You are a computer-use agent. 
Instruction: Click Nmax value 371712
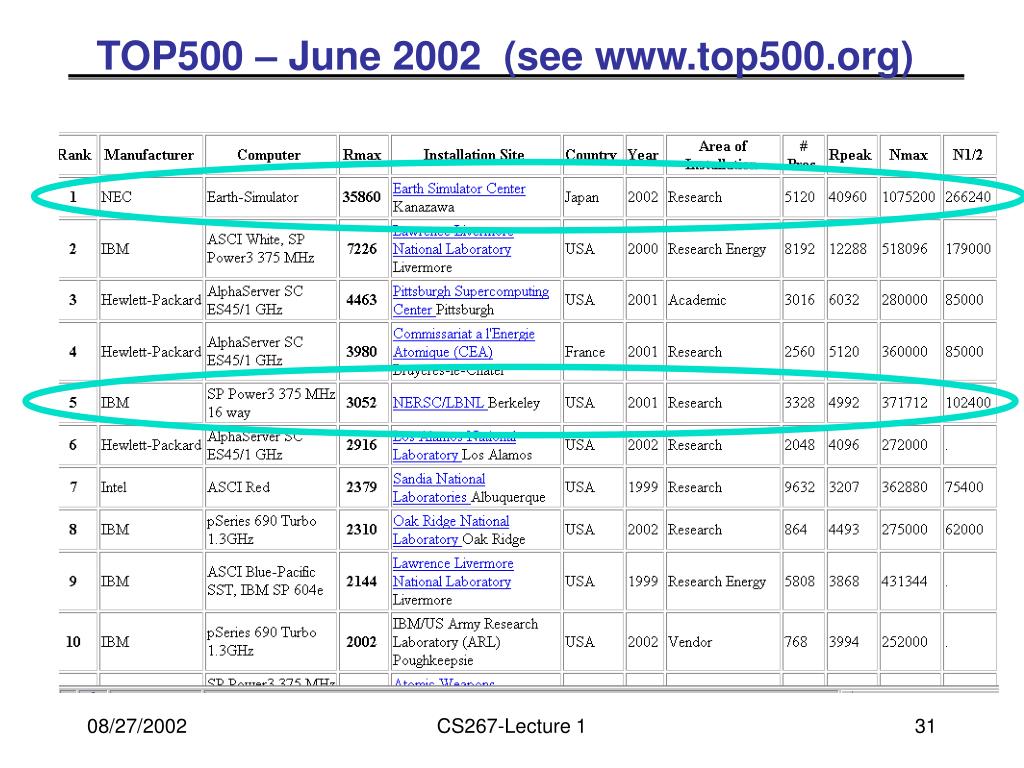(x=904, y=403)
